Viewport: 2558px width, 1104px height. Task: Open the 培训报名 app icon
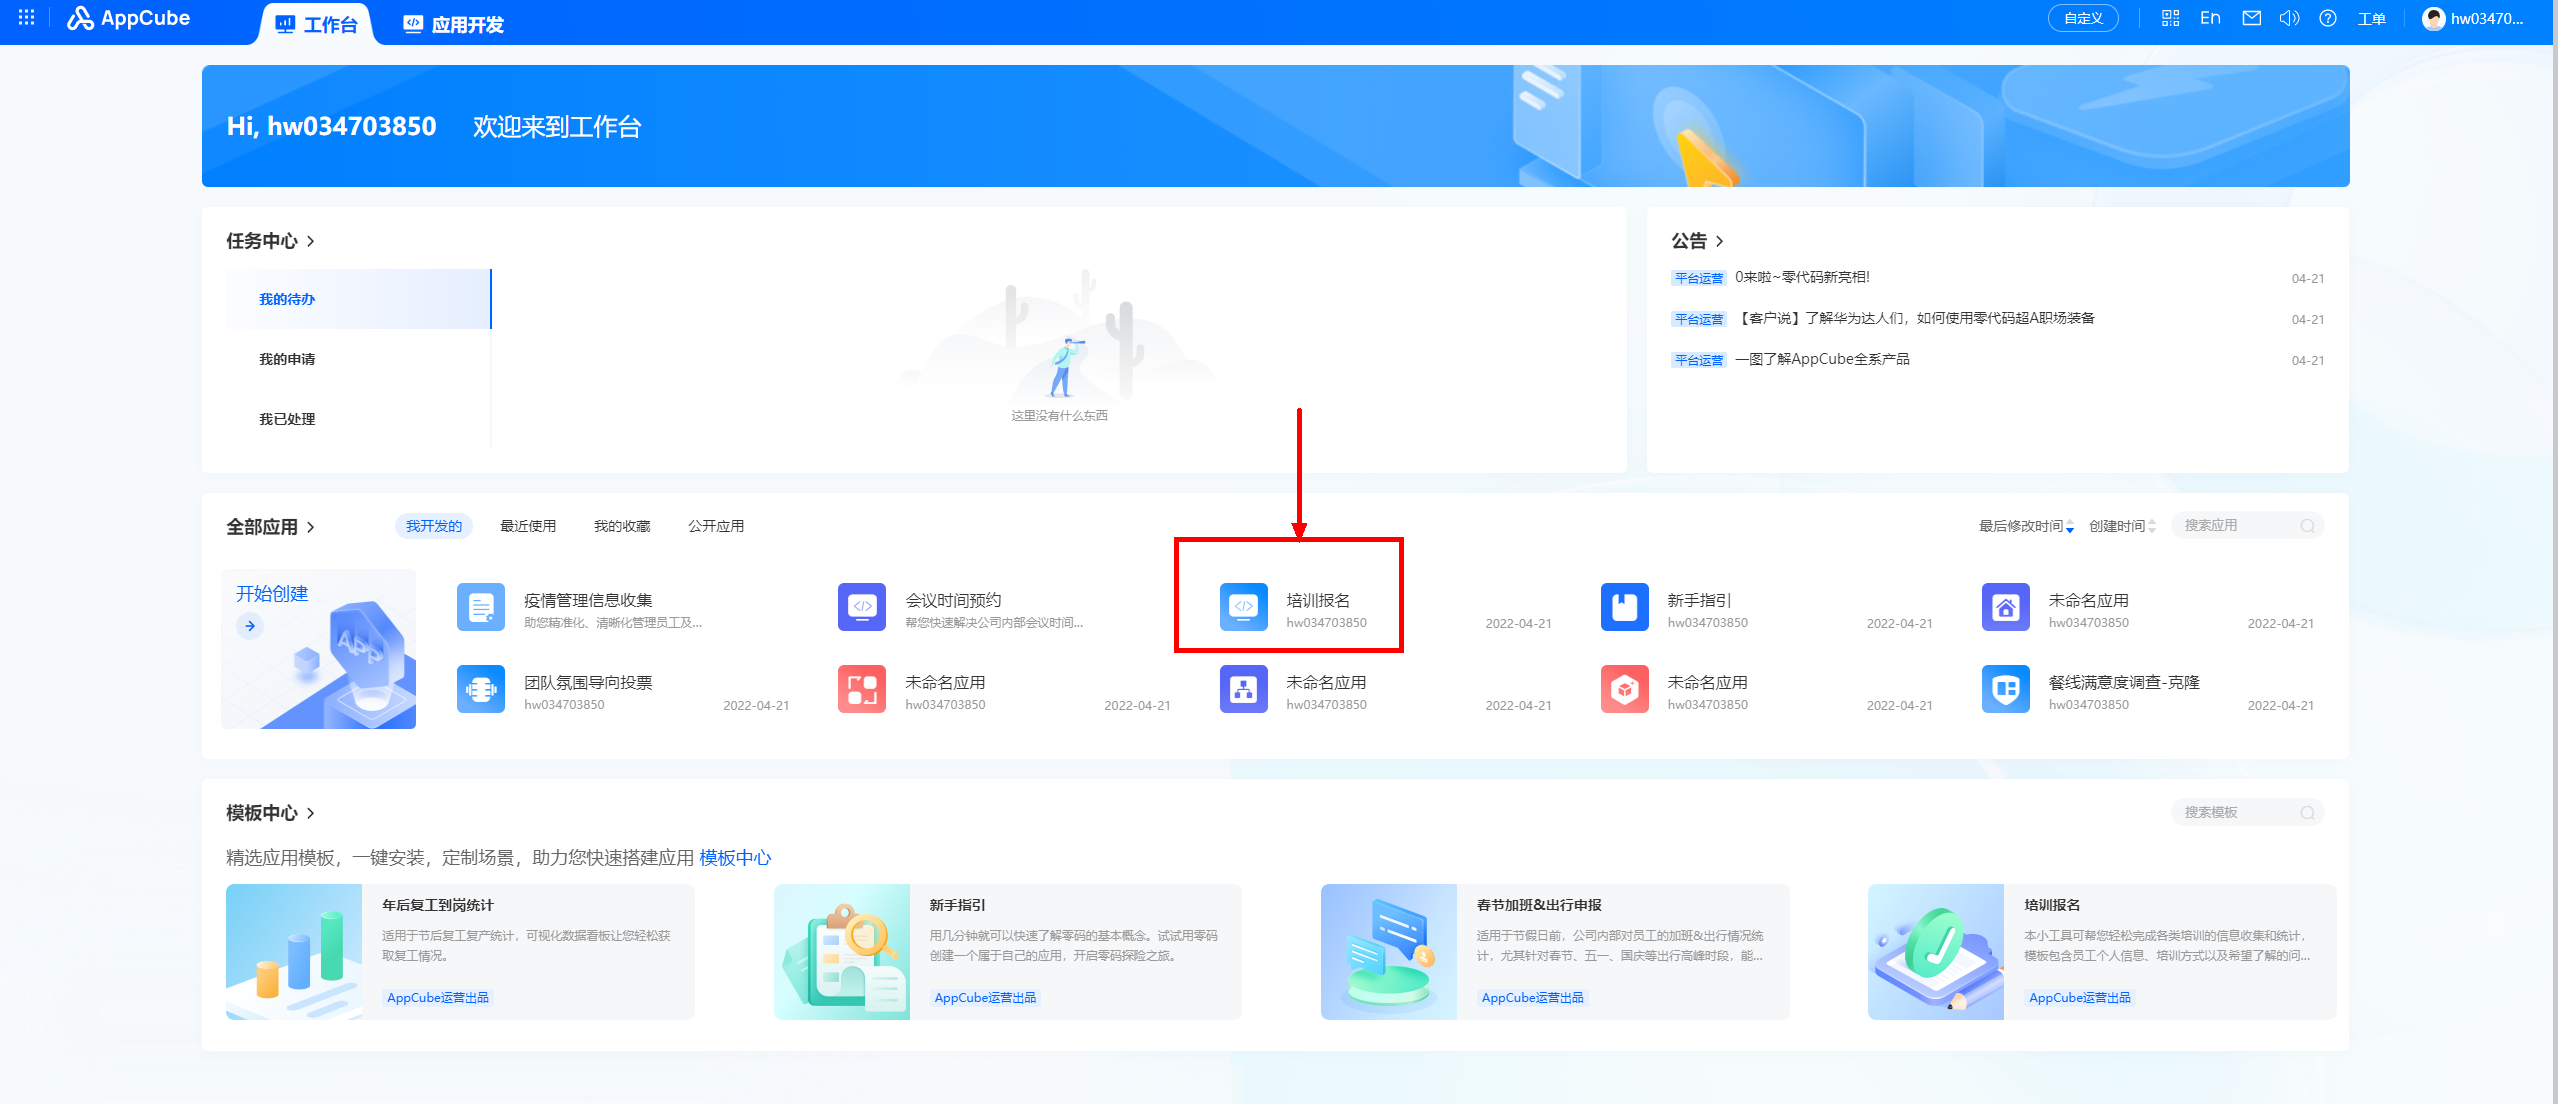[1243, 607]
